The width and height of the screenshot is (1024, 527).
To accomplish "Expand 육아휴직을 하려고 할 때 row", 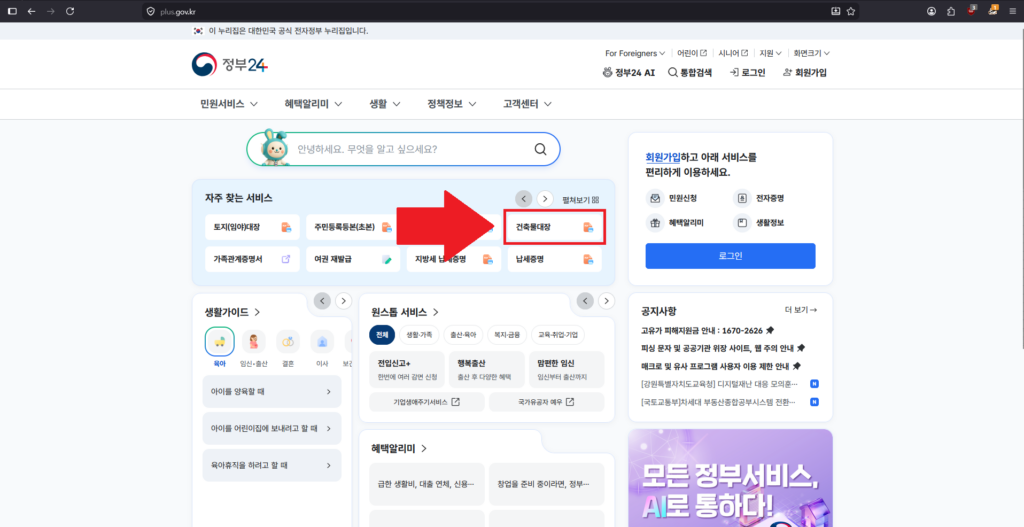I will (x=272, y=466).
